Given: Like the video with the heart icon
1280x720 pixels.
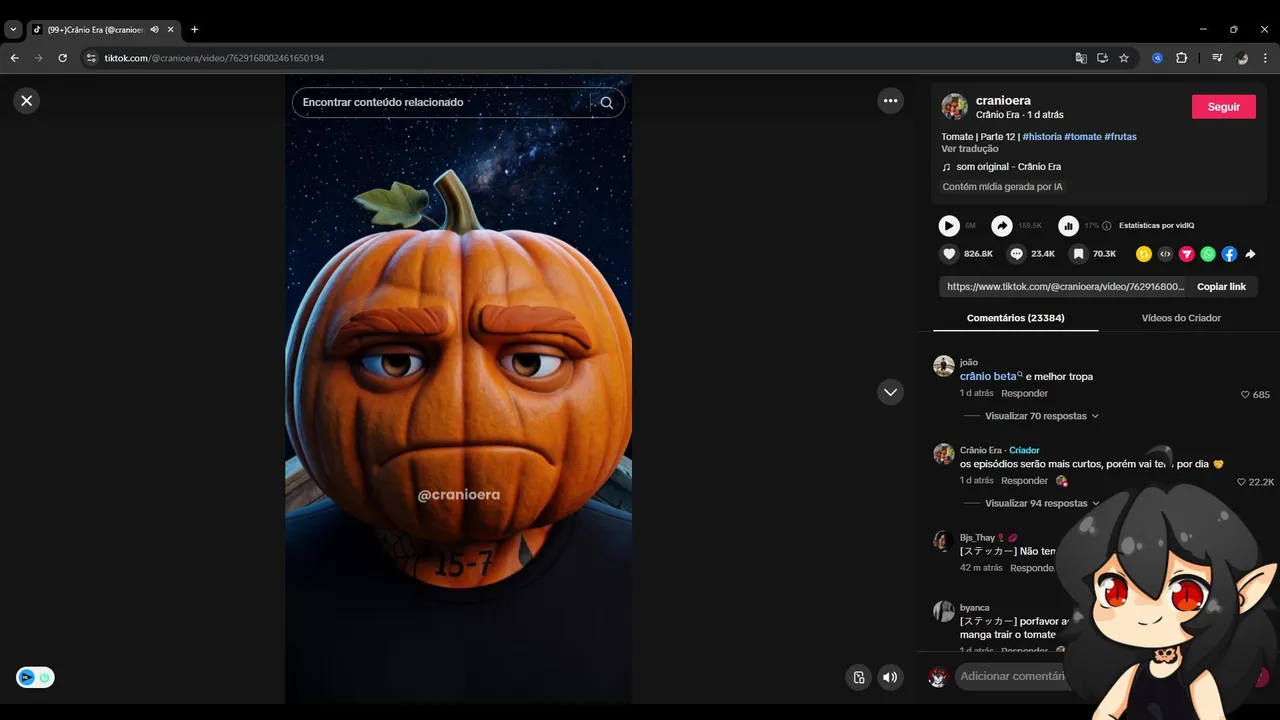Looking at the screenshot, I should (950, 254).
